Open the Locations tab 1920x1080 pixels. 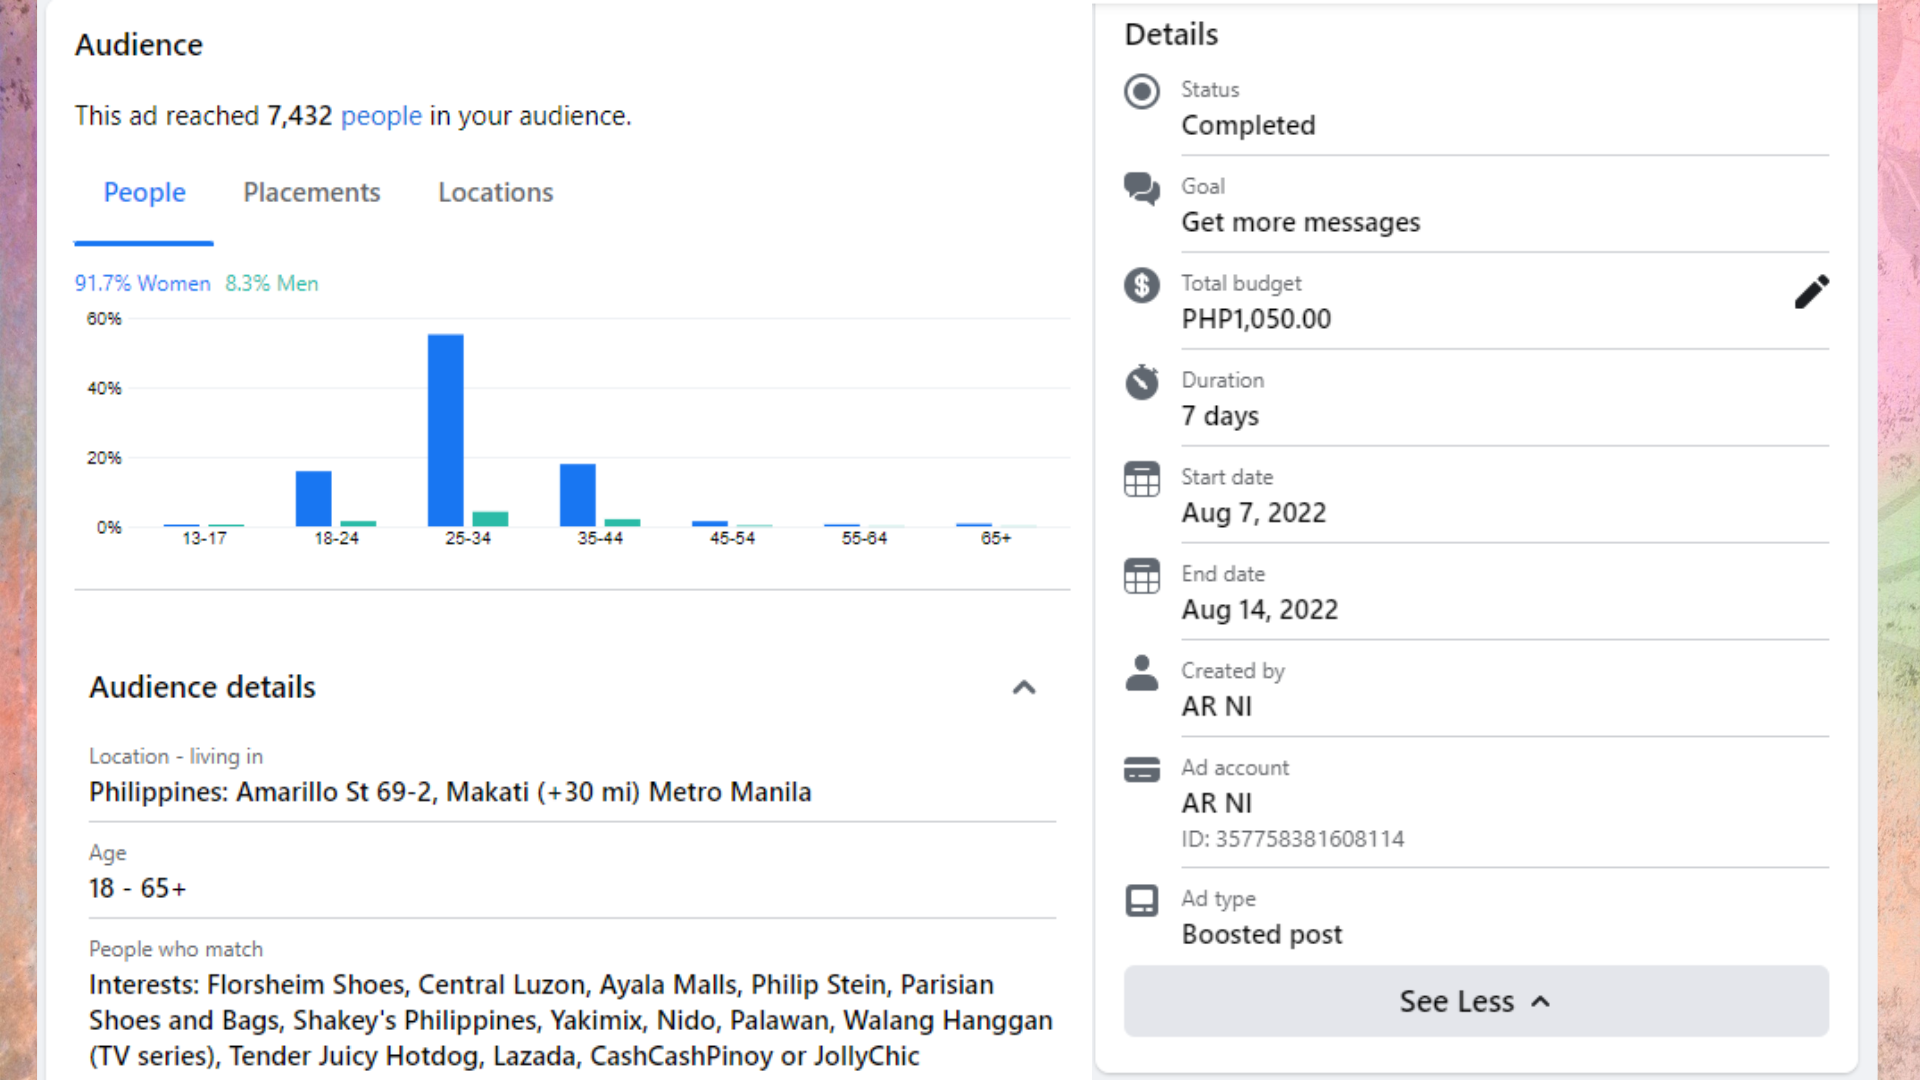495,192
